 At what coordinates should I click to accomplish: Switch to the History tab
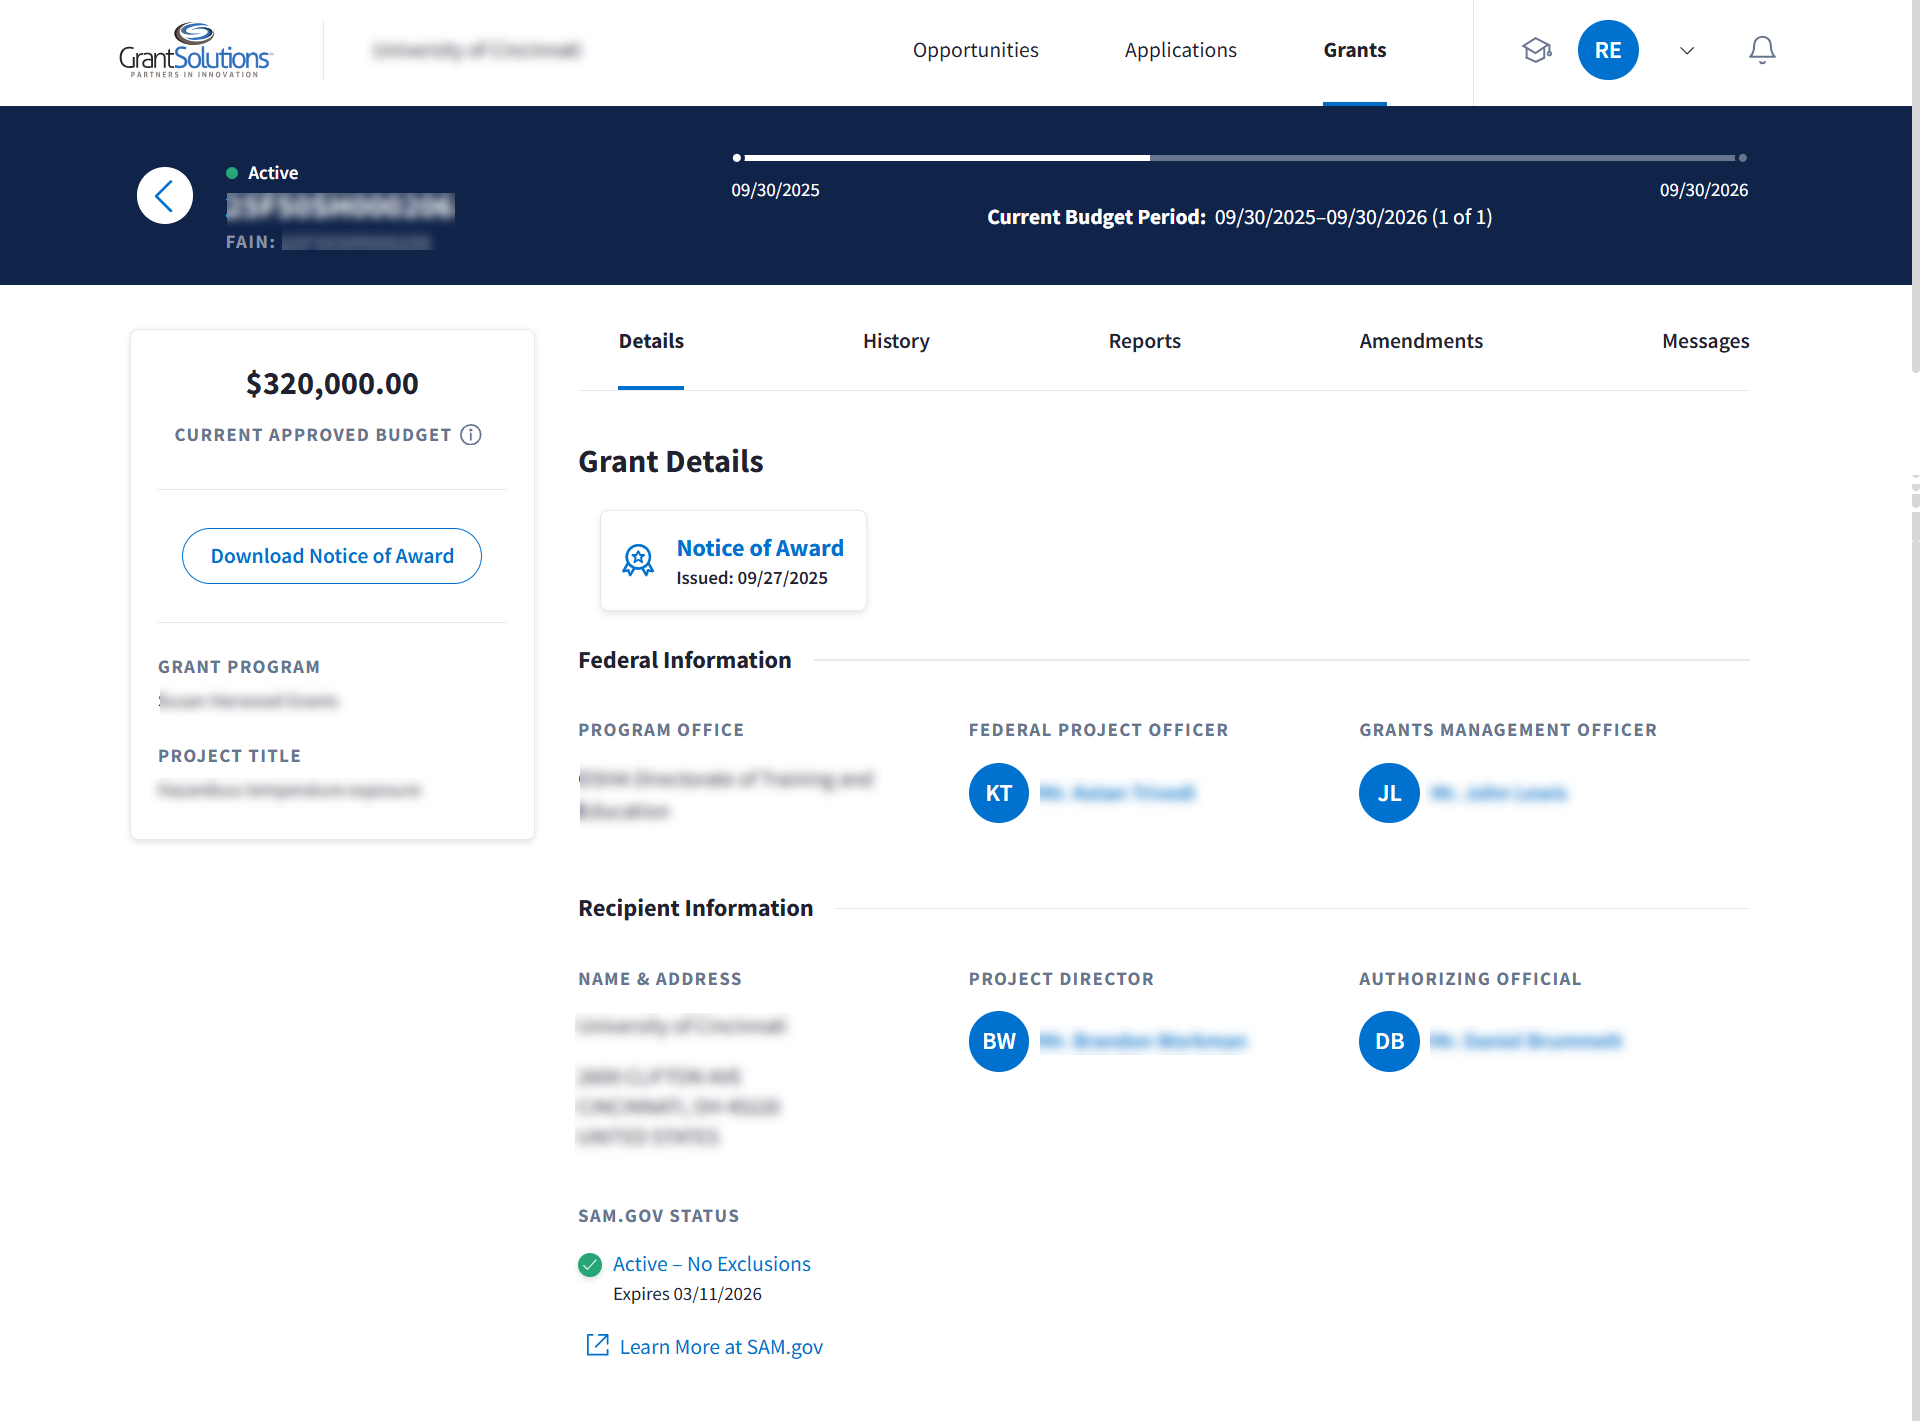tap(896, 342)
